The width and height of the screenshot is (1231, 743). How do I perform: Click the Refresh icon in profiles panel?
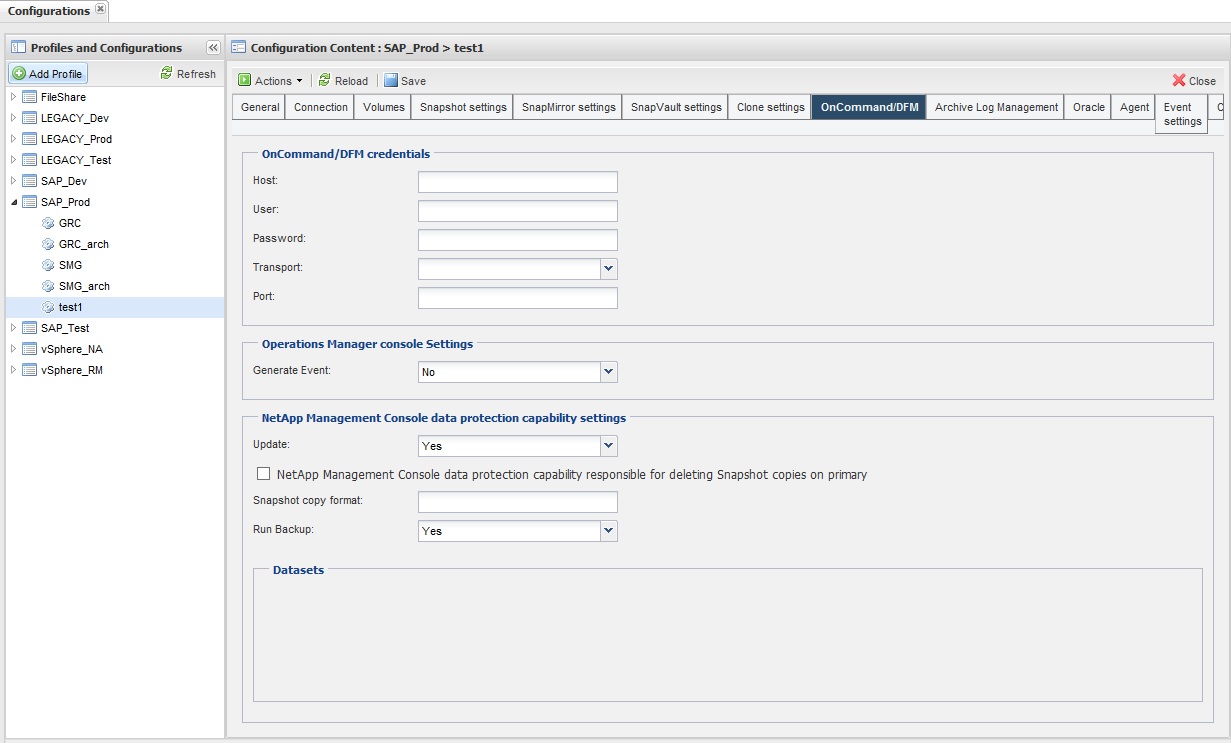coord(167,73)
